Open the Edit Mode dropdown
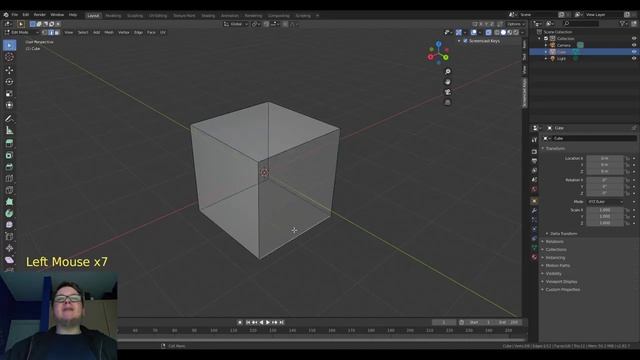 [x=22, y=32]
